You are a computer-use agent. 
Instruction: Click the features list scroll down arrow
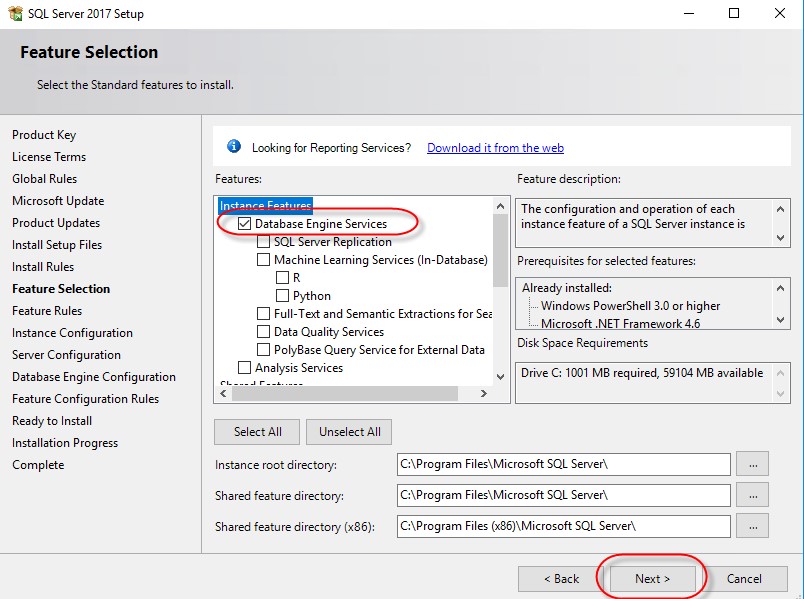(500, 377)
